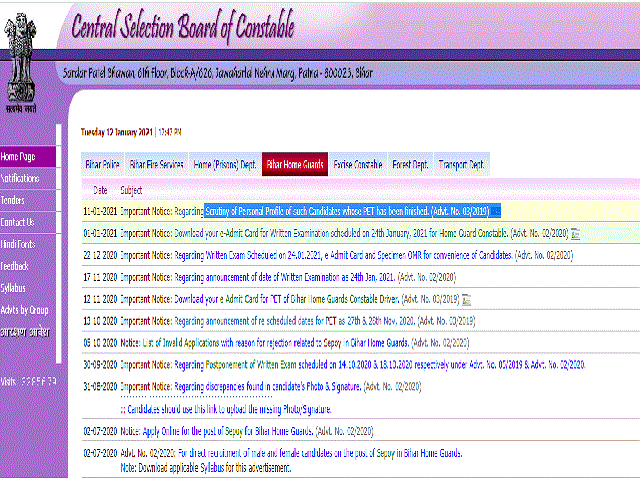Open admit card icon beside 01-01-2021 notice
This screenshot has width=640, height=480.
click(575, 233)
